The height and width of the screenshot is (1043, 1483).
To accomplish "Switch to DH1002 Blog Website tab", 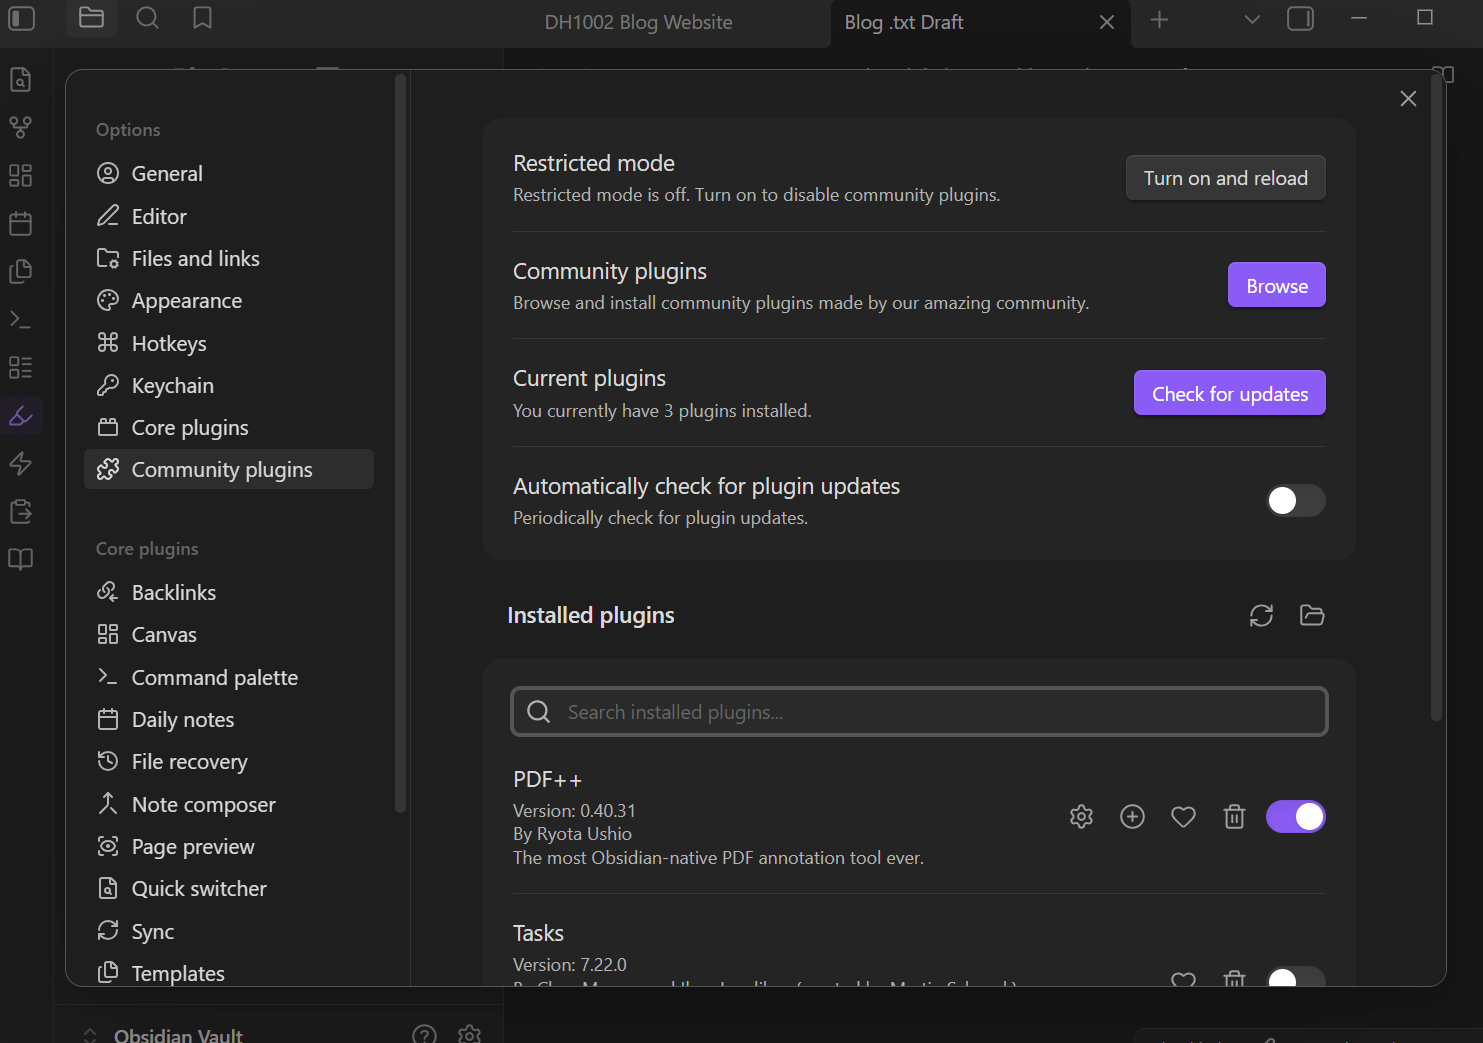I will point(638,22).
